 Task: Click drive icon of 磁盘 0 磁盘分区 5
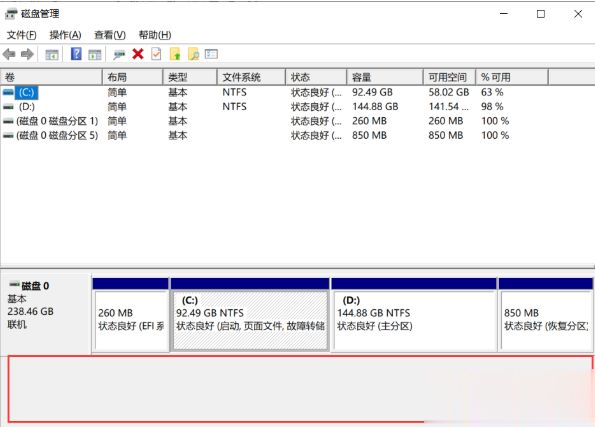[8, 136]
